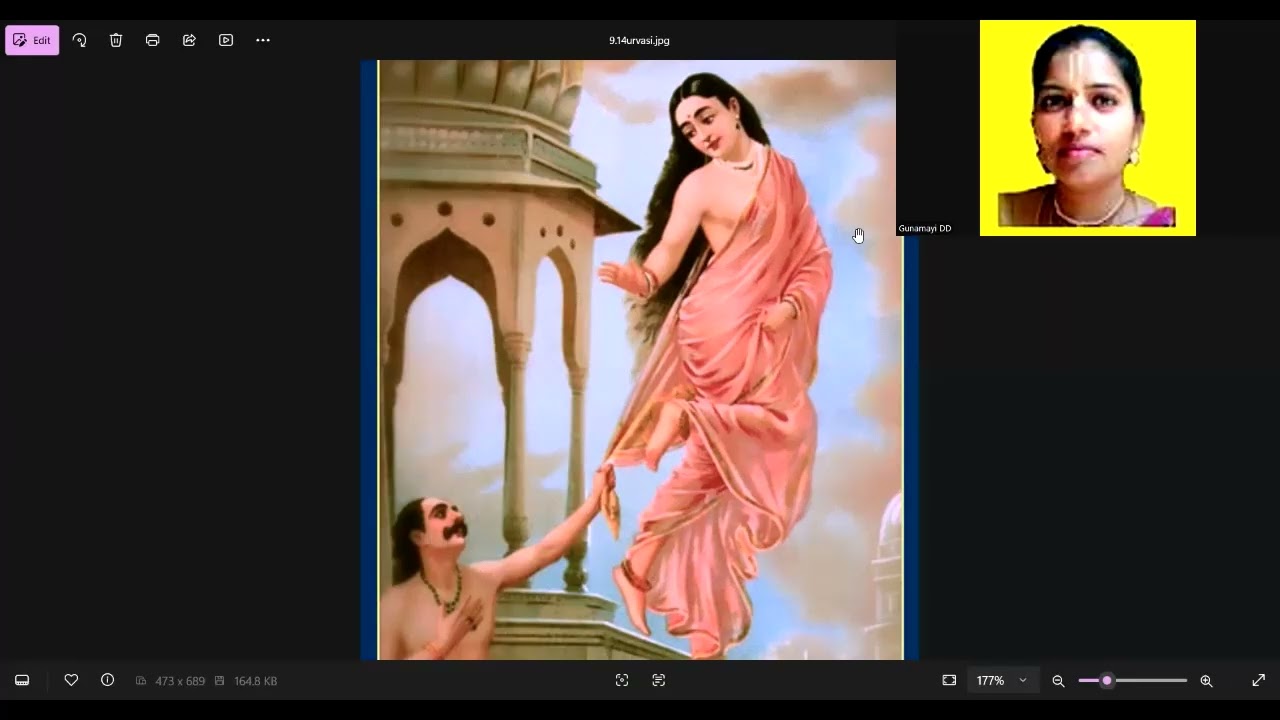
Task: Click the Gunamayi DD participant video thumbnail
Action: pos(1088,128)
